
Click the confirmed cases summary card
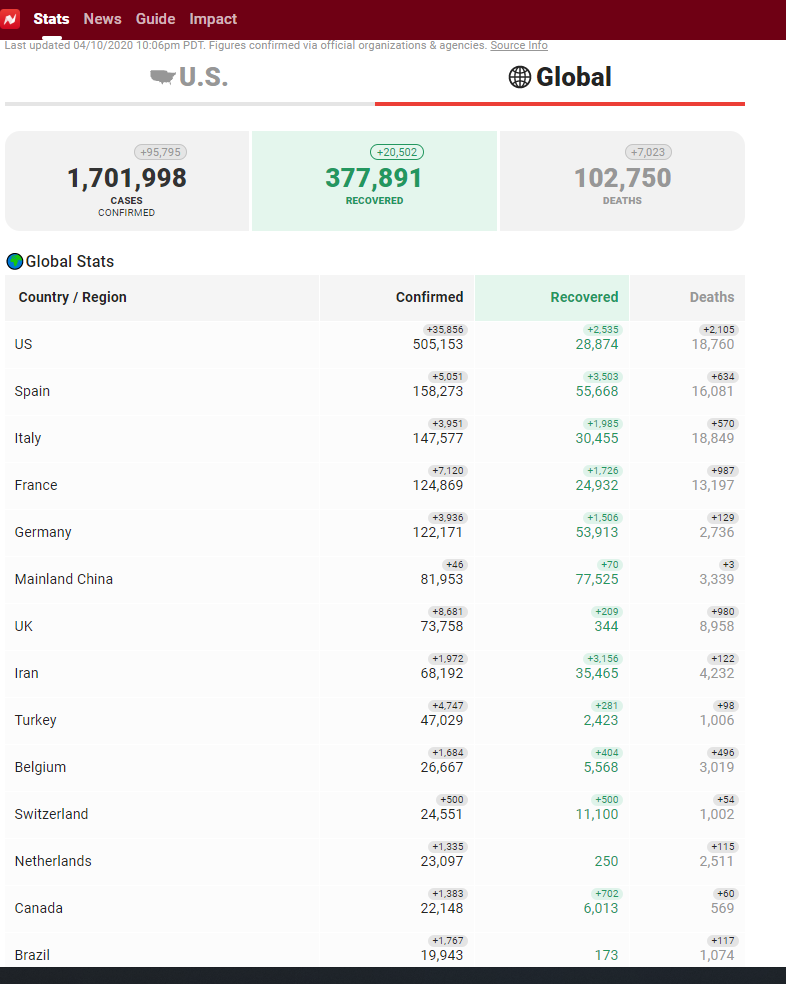click(x=127, y=181)
